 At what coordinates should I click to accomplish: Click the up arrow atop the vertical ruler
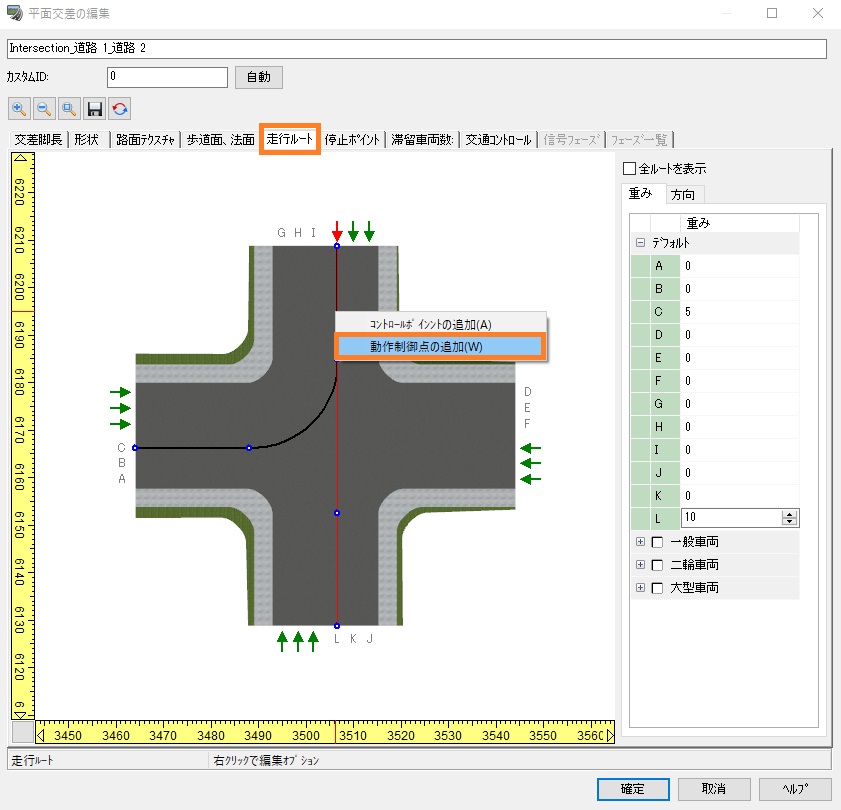click(x=22, y=158)
